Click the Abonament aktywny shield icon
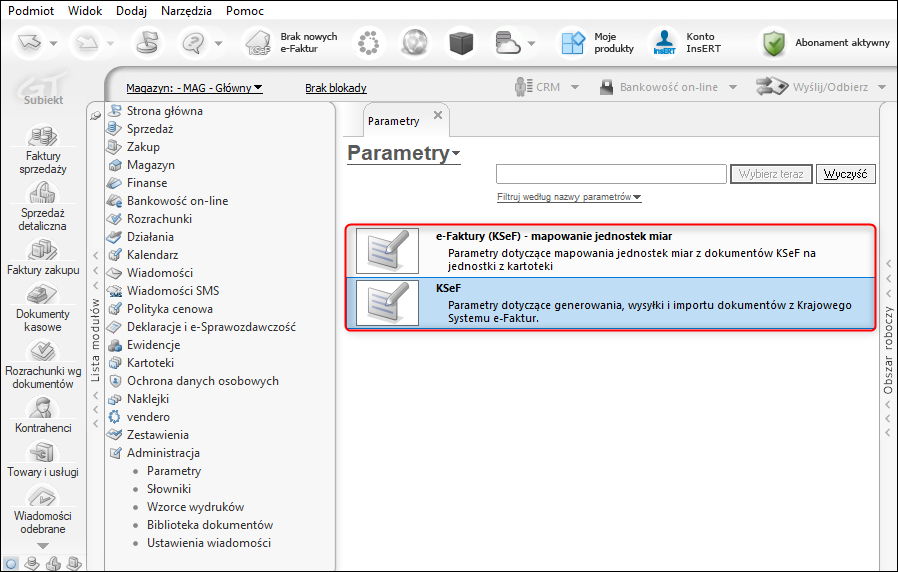898x572 pixels. click(x=774, y=43)
